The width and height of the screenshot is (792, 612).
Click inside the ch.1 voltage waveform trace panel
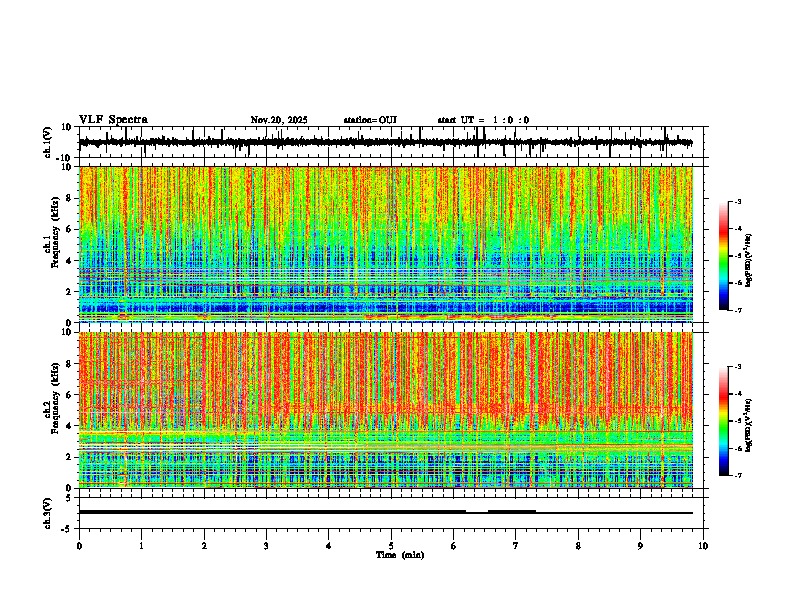(x=393, y=142)
